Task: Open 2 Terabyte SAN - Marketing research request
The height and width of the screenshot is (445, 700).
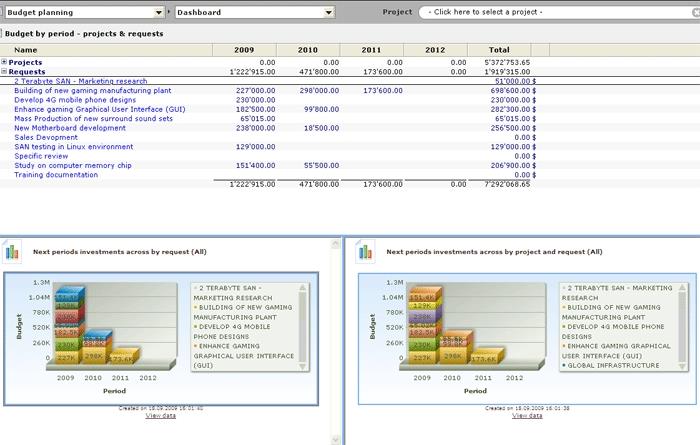Action: pos(80,81)
